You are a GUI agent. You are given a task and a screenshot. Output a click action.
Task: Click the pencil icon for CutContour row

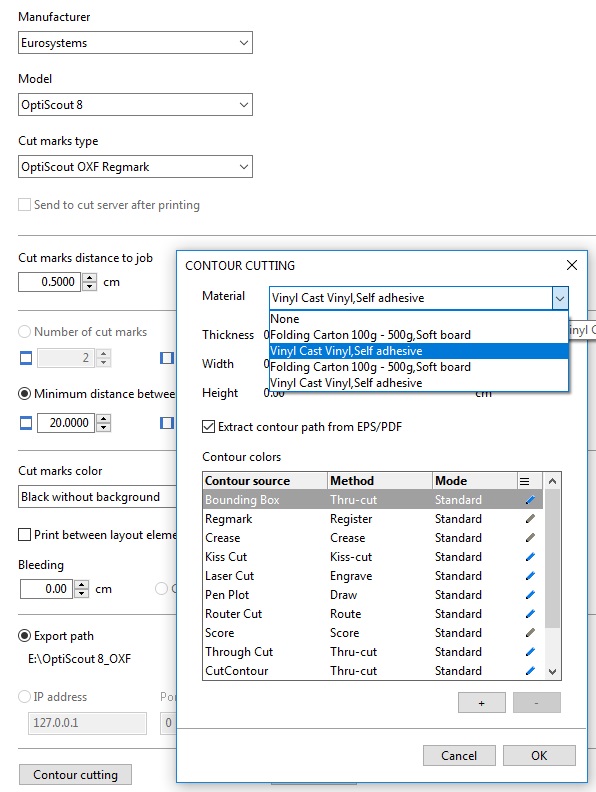click(530, 671)
